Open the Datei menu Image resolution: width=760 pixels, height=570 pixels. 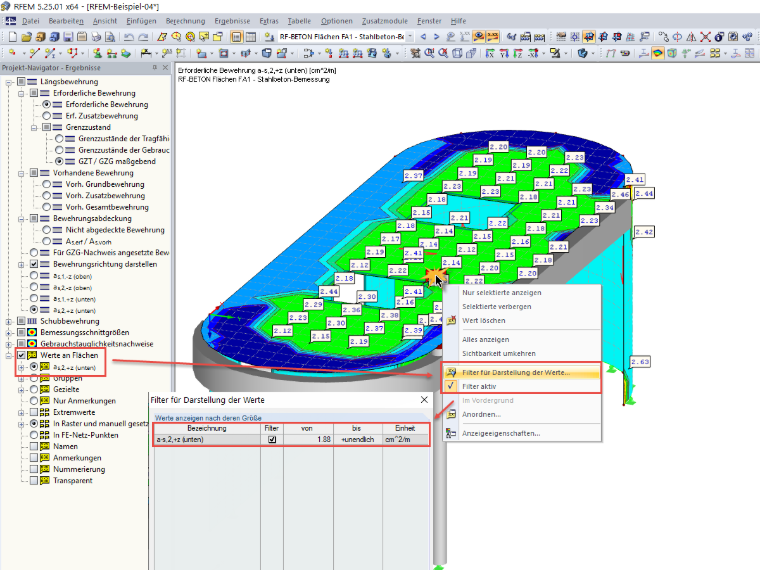31,21
